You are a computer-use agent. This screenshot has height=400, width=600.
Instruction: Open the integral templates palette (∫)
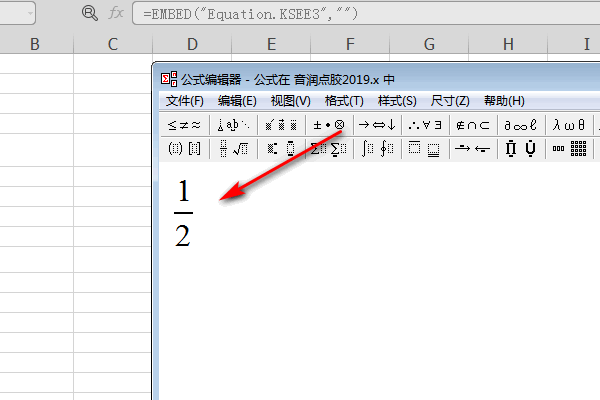[377, 149]
